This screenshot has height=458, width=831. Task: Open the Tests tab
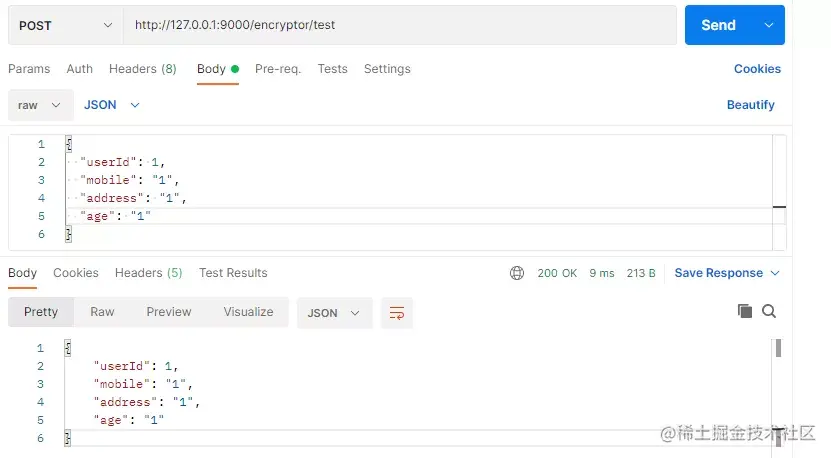pos(332,69)
